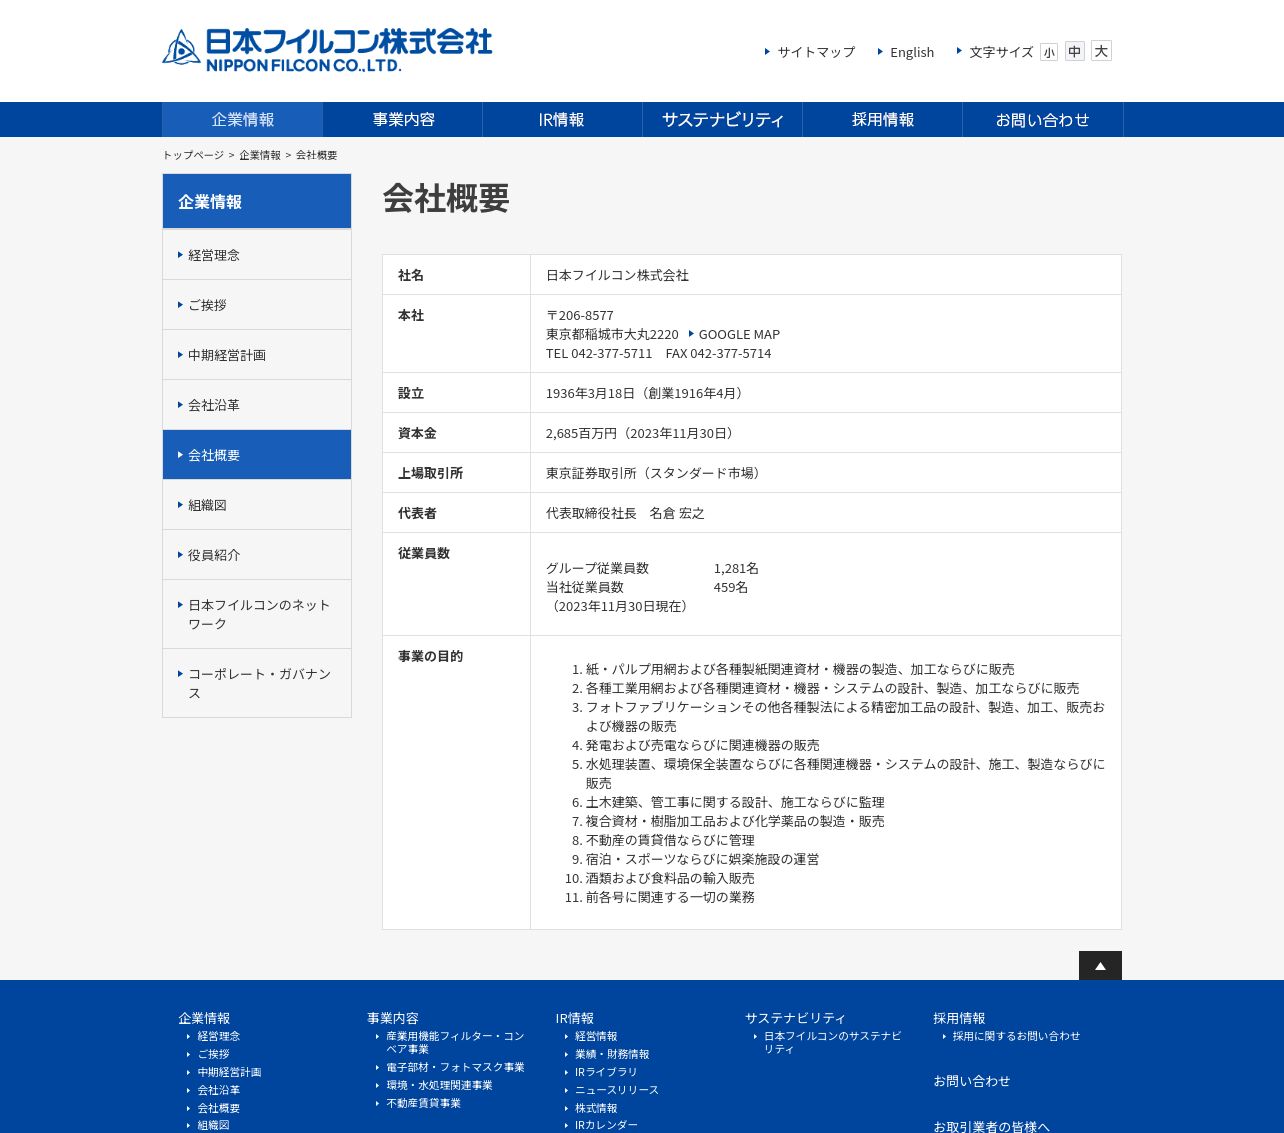Click footer link 産業用機能フィルター・コンベア事業

coord(455,1042)
